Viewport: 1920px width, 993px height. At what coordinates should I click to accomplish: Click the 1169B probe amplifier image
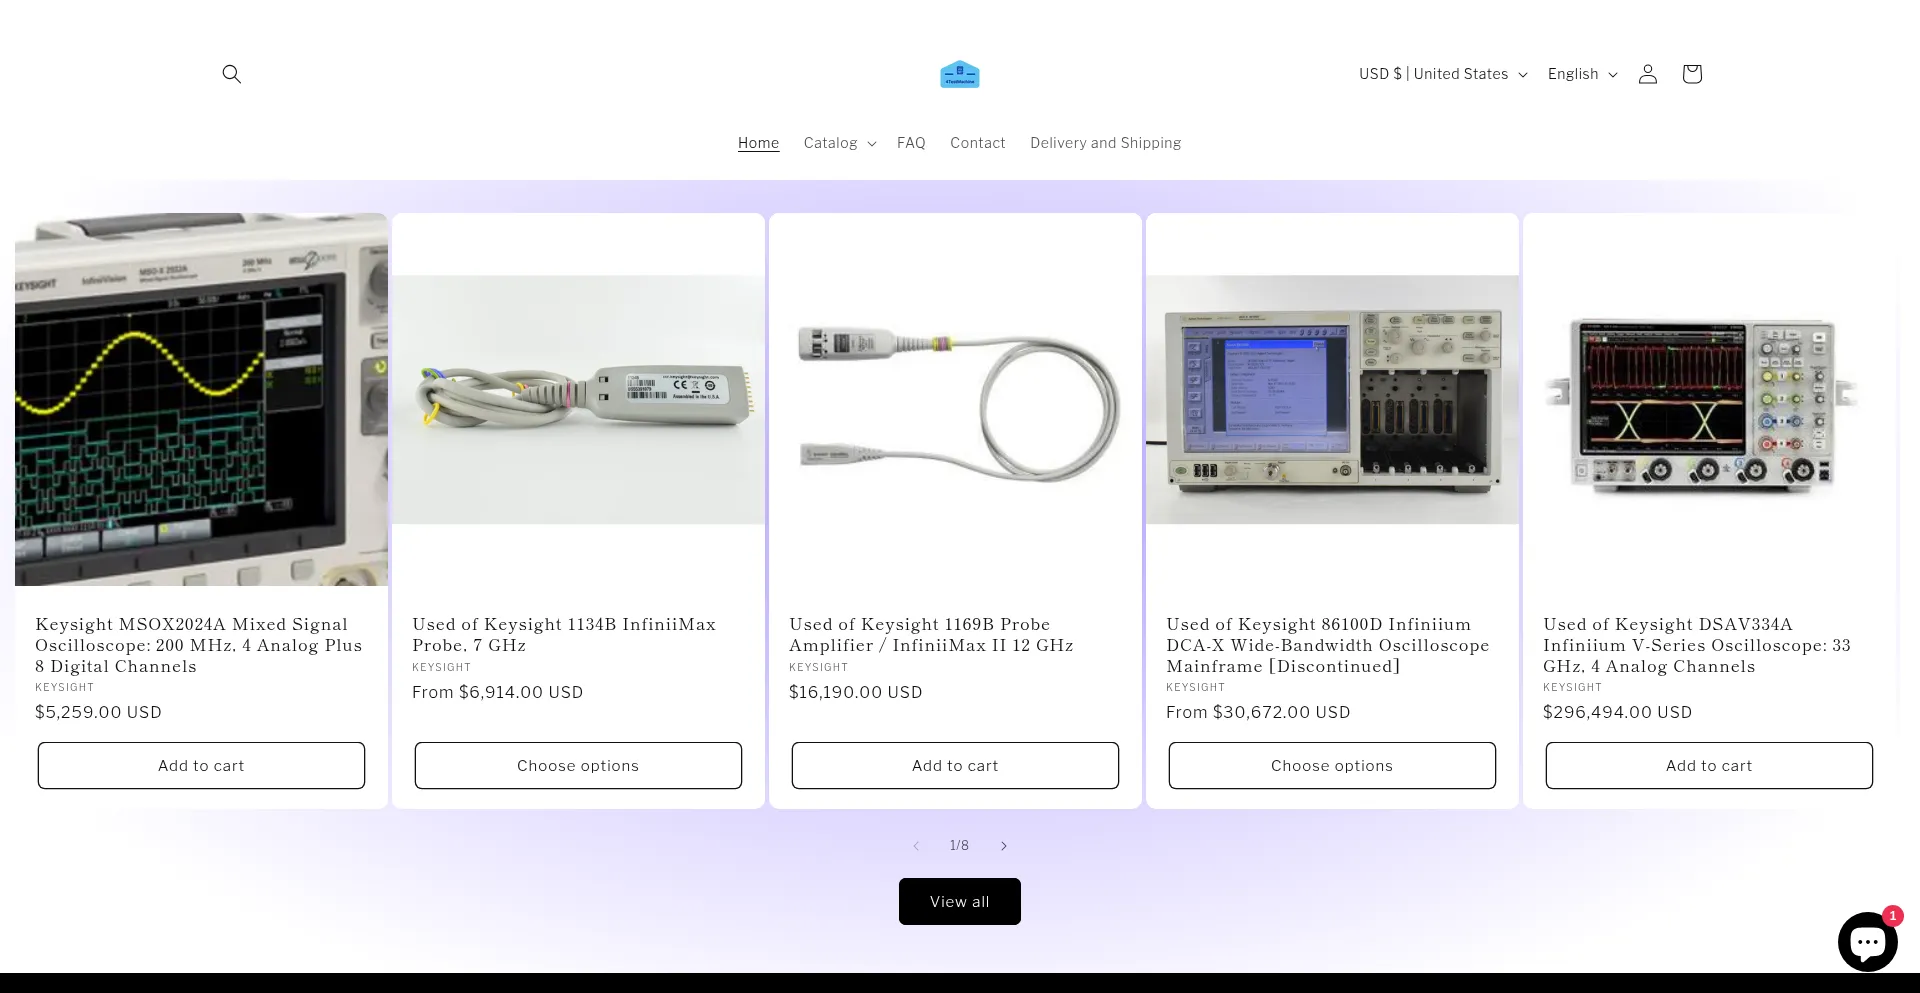[955, 399]
